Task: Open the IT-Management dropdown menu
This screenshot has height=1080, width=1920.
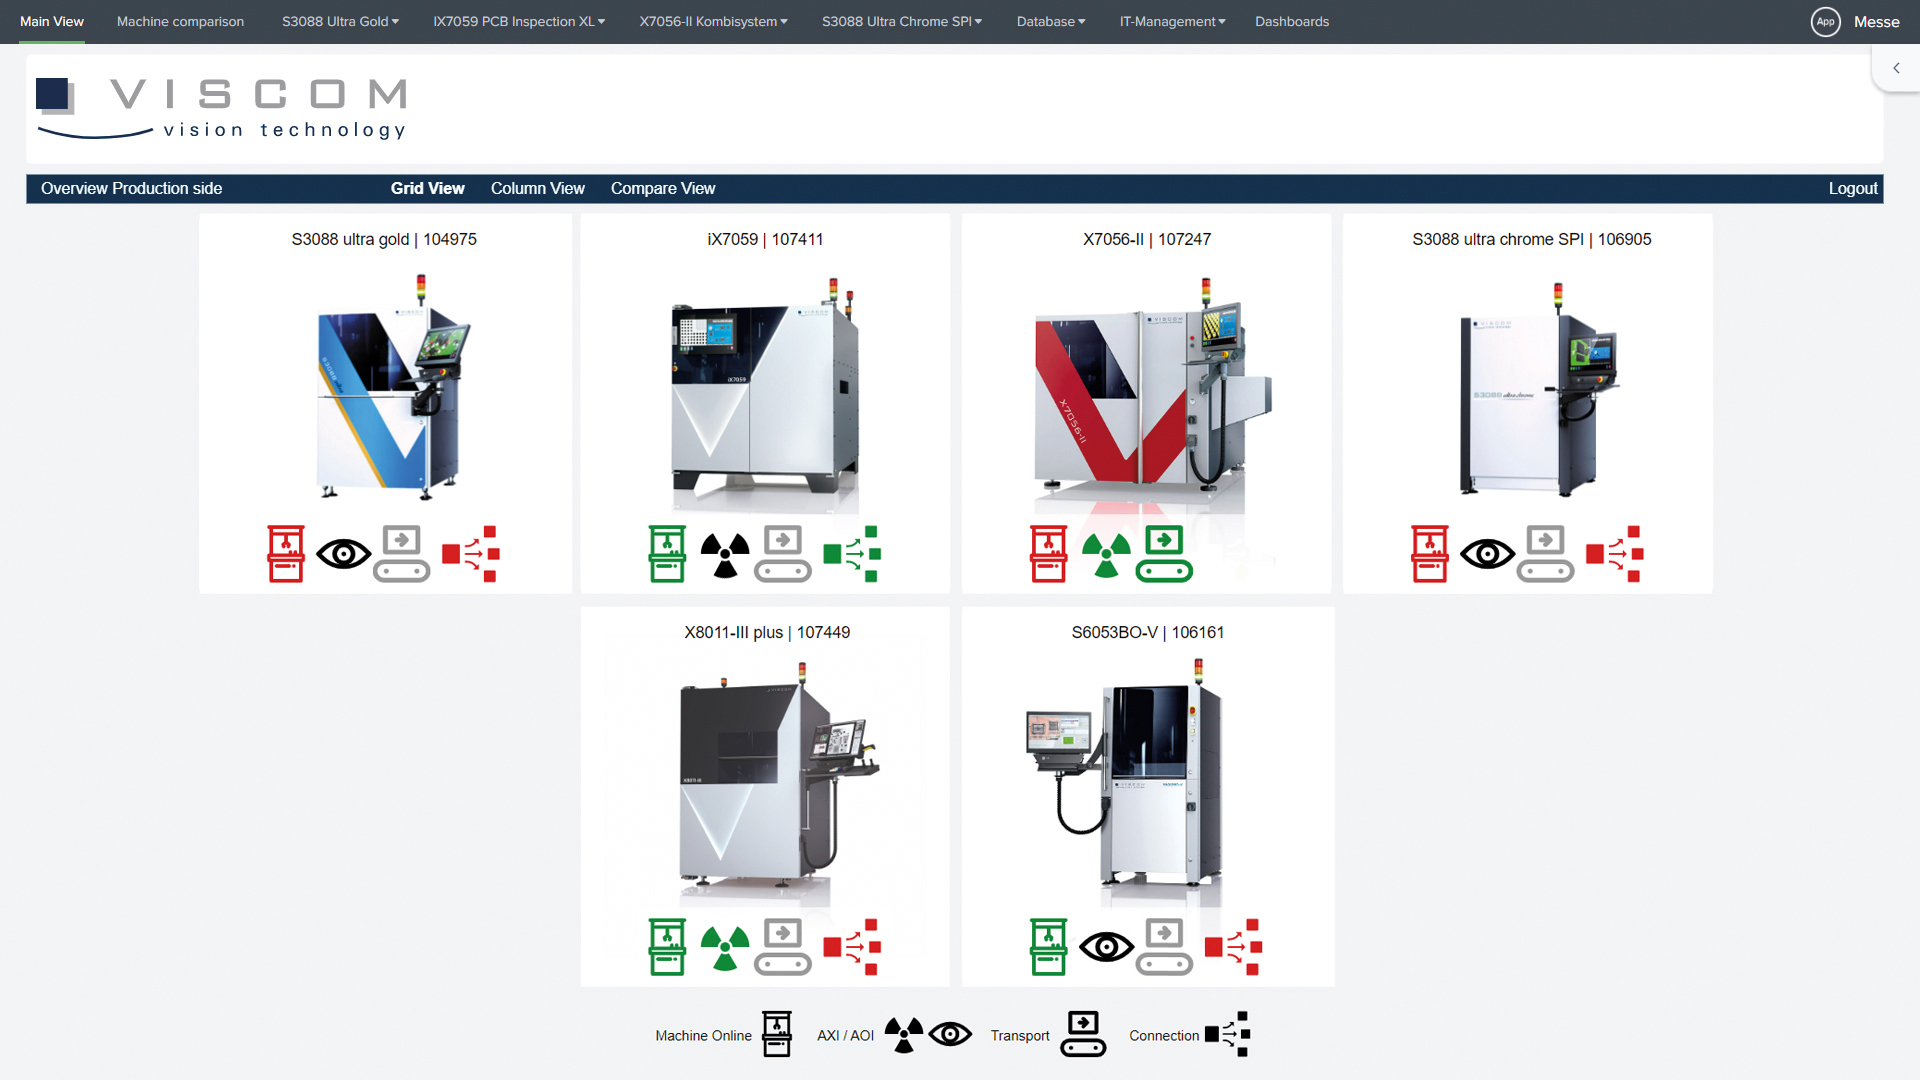Action: click(x=1172, y=21)
